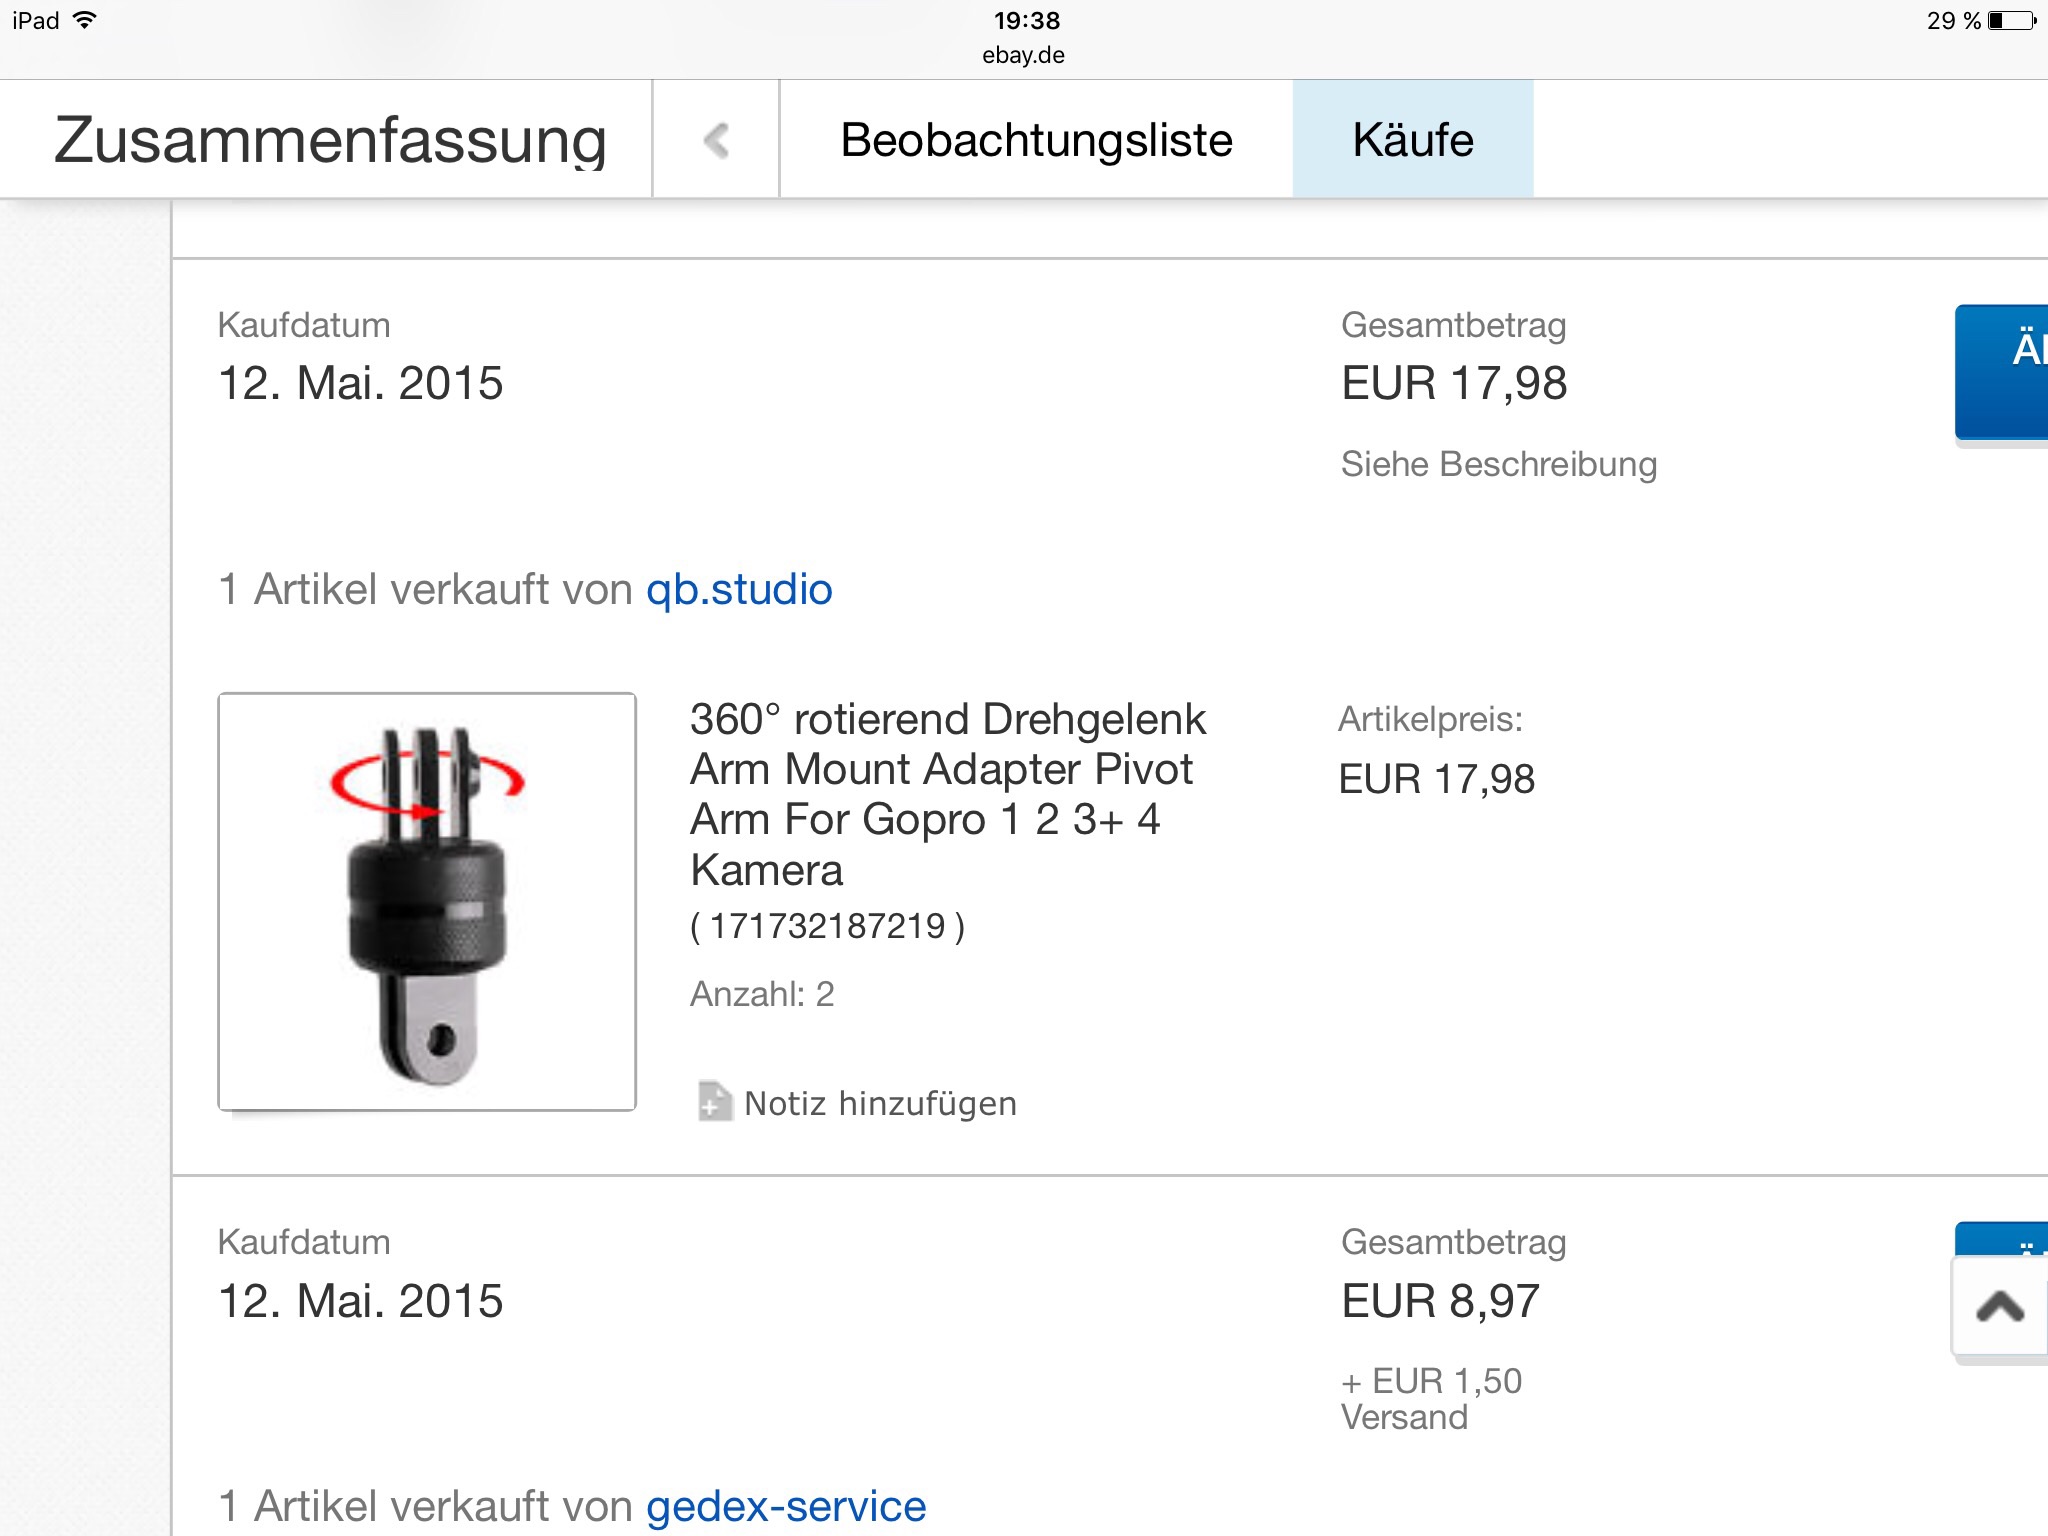Screen dimensions: 2048x1536
Task: Open seller gedex-service profile link
Action: click(x=786, y=1506)
